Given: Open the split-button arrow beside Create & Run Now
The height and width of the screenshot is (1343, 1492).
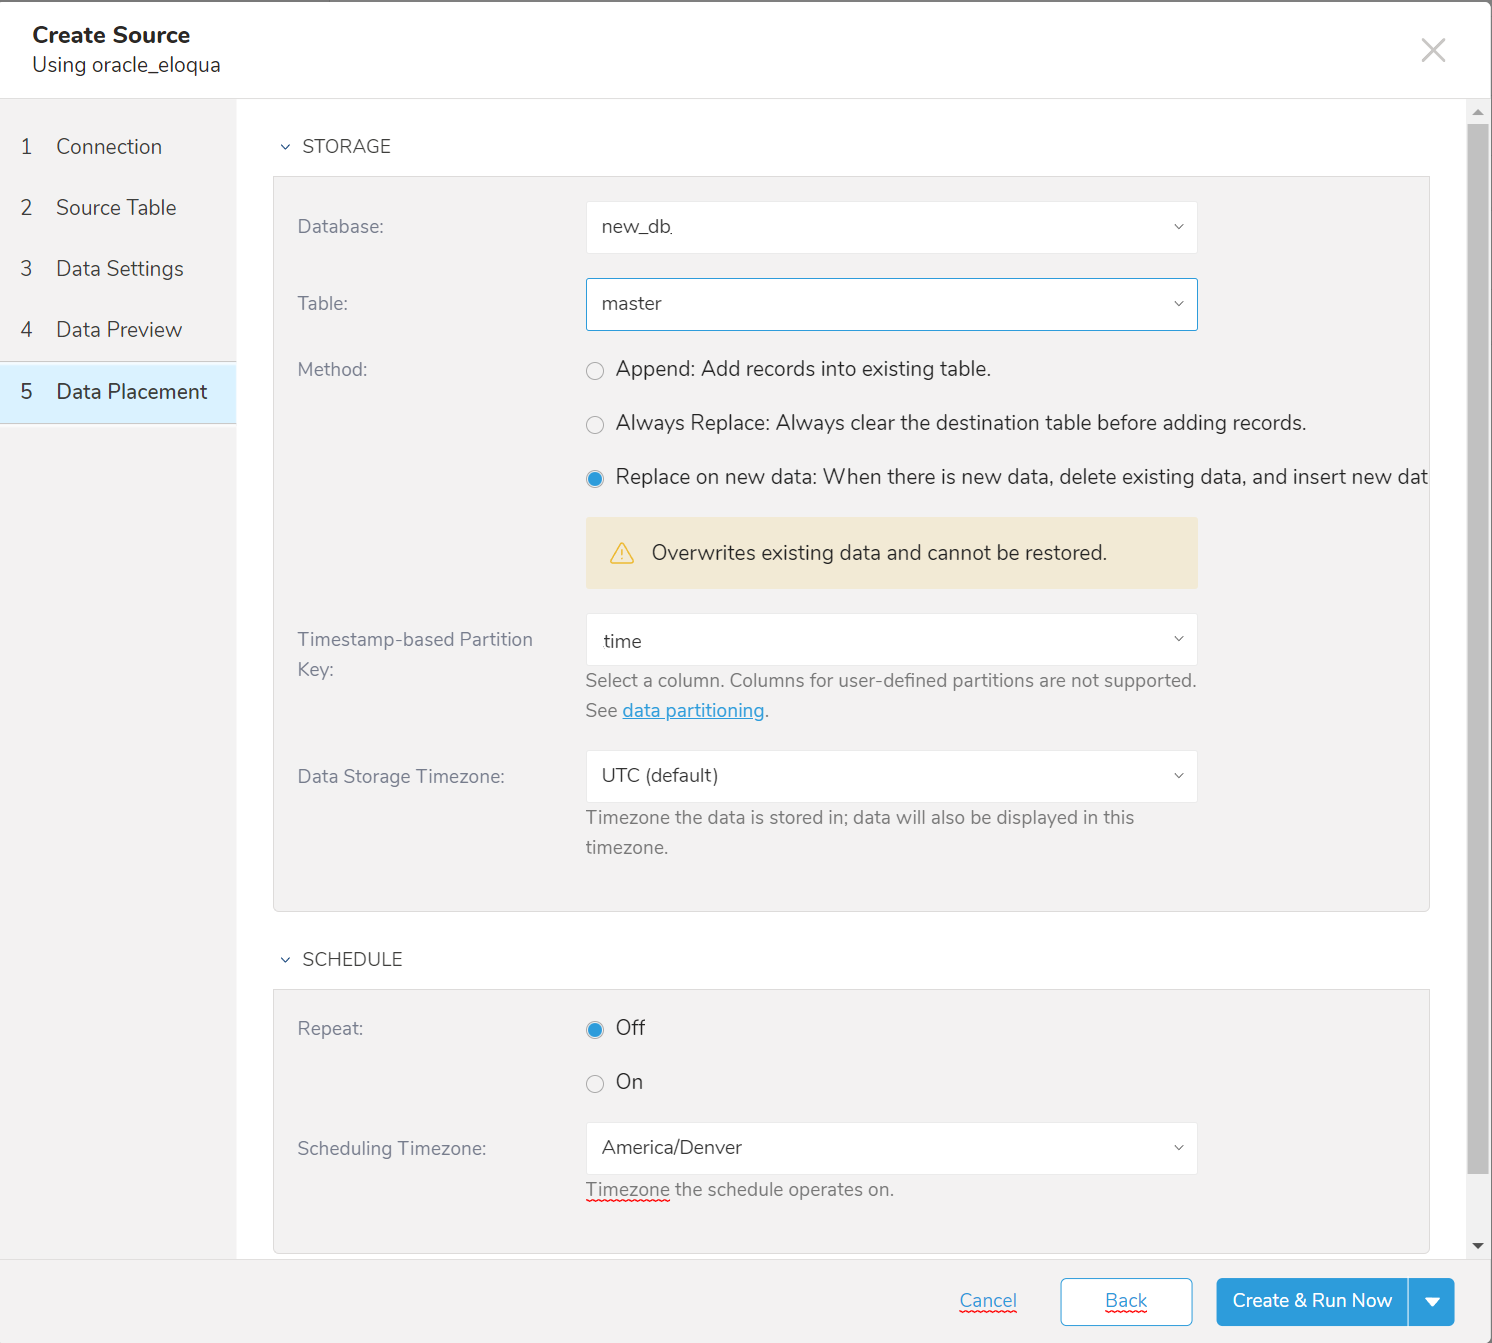Looking at the screenshot, I should click(x=1432, y=1302).
